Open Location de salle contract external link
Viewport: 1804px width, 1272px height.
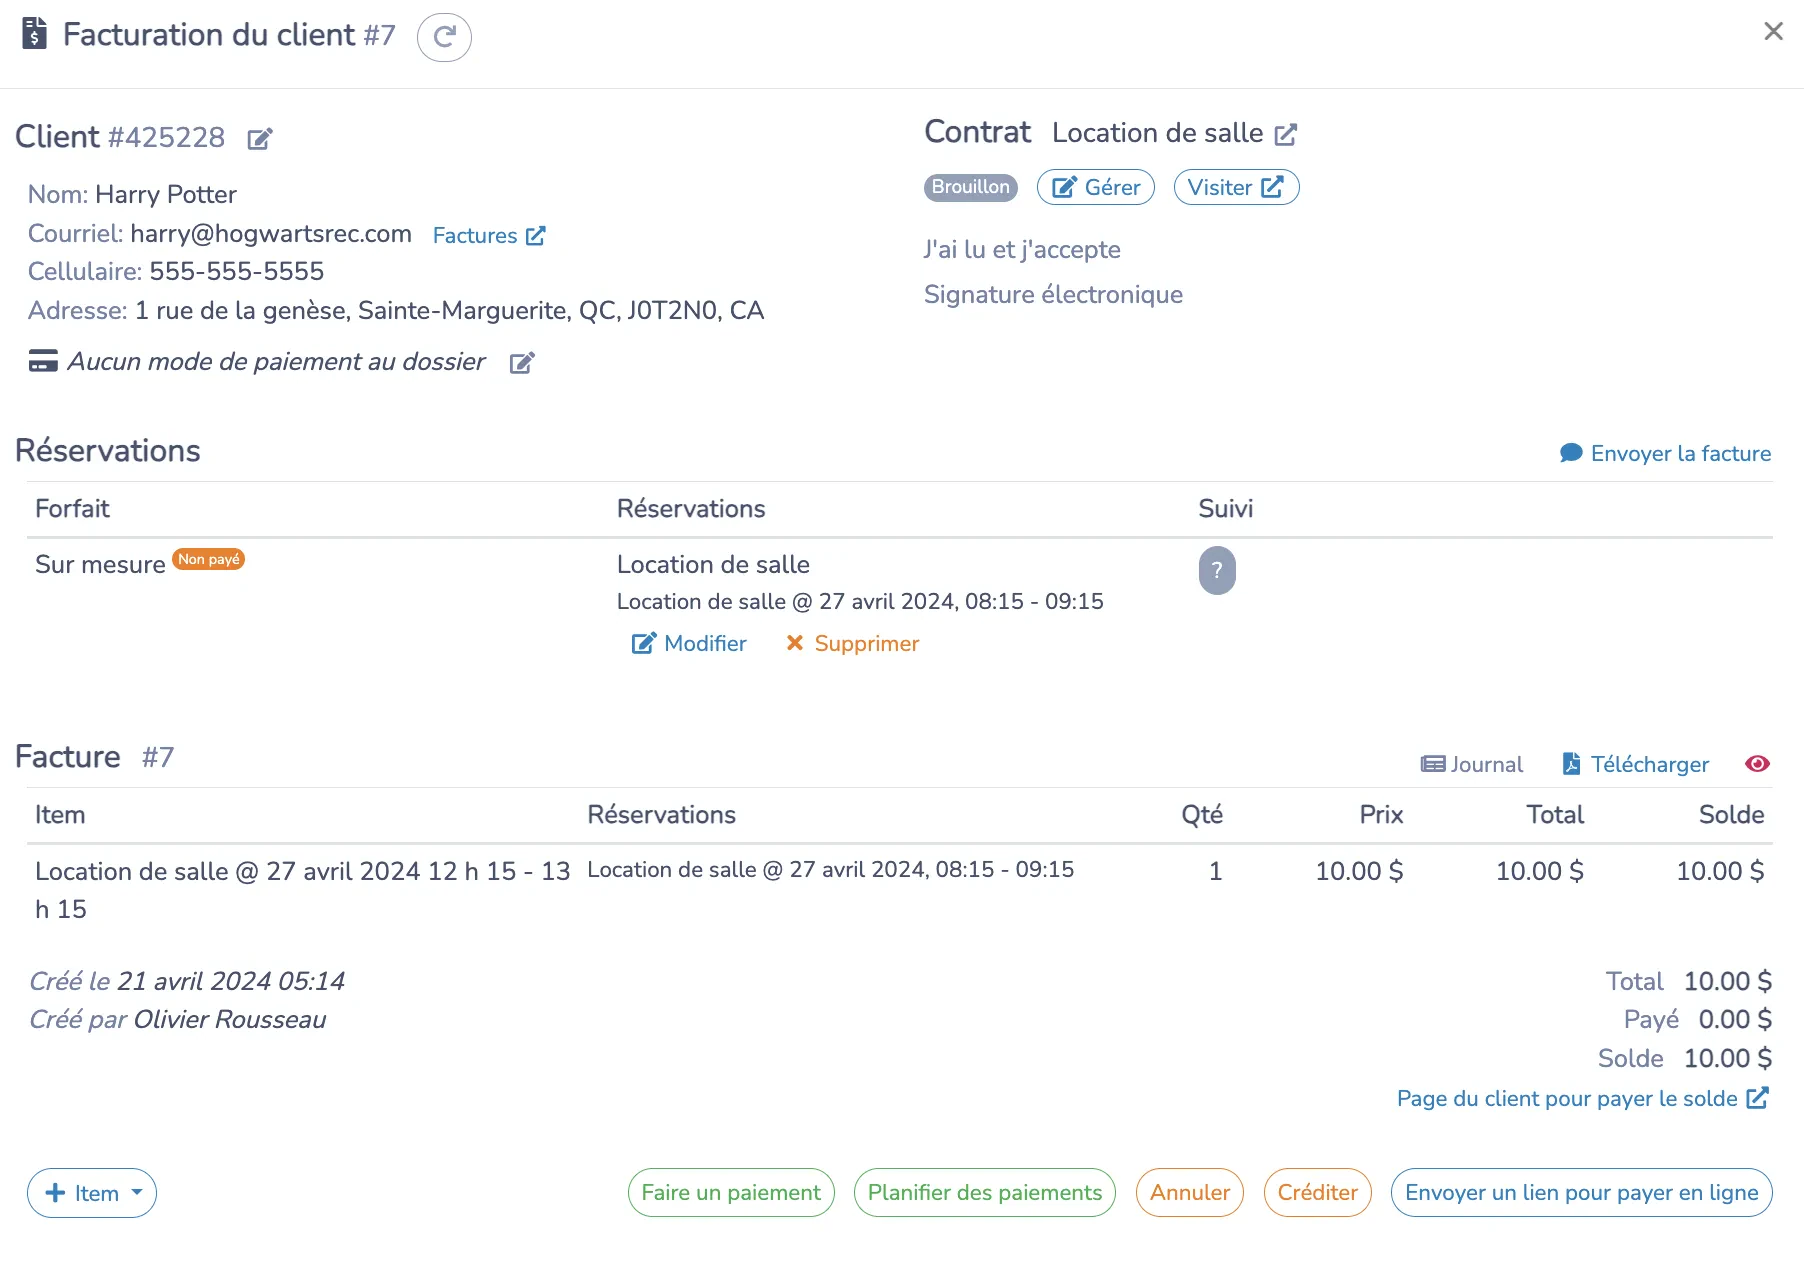tap(1286, 134)
